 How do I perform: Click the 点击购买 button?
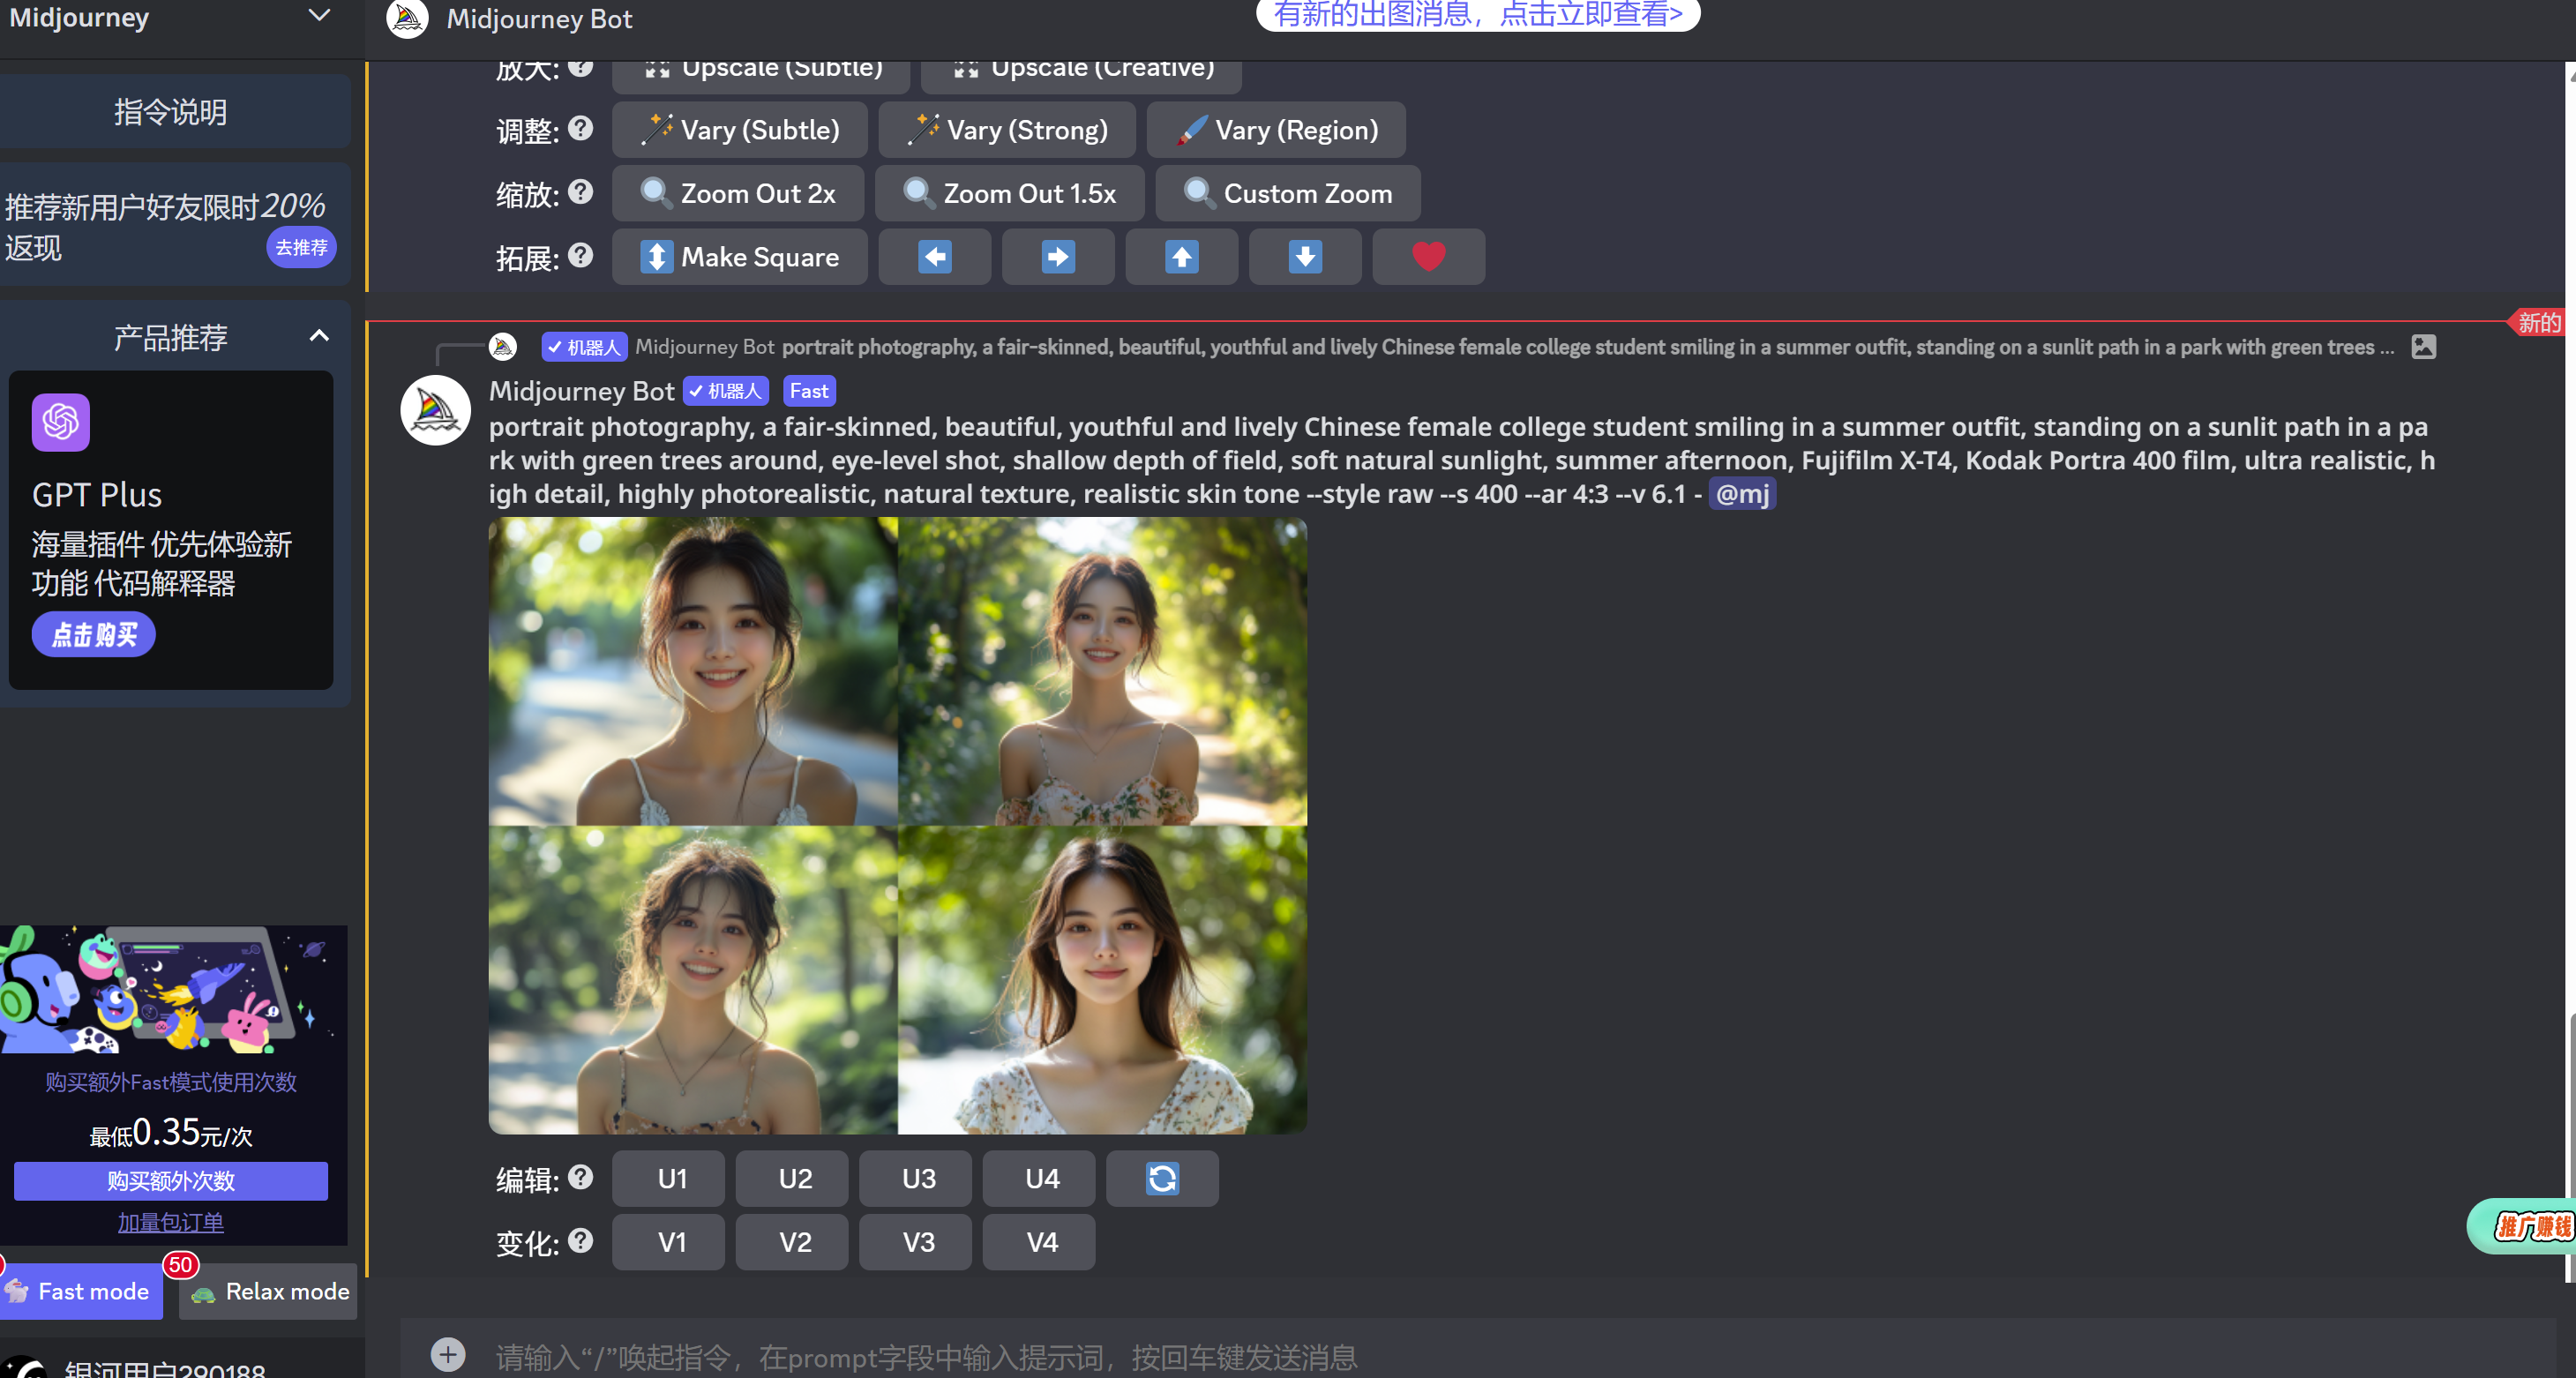[94, 634]
